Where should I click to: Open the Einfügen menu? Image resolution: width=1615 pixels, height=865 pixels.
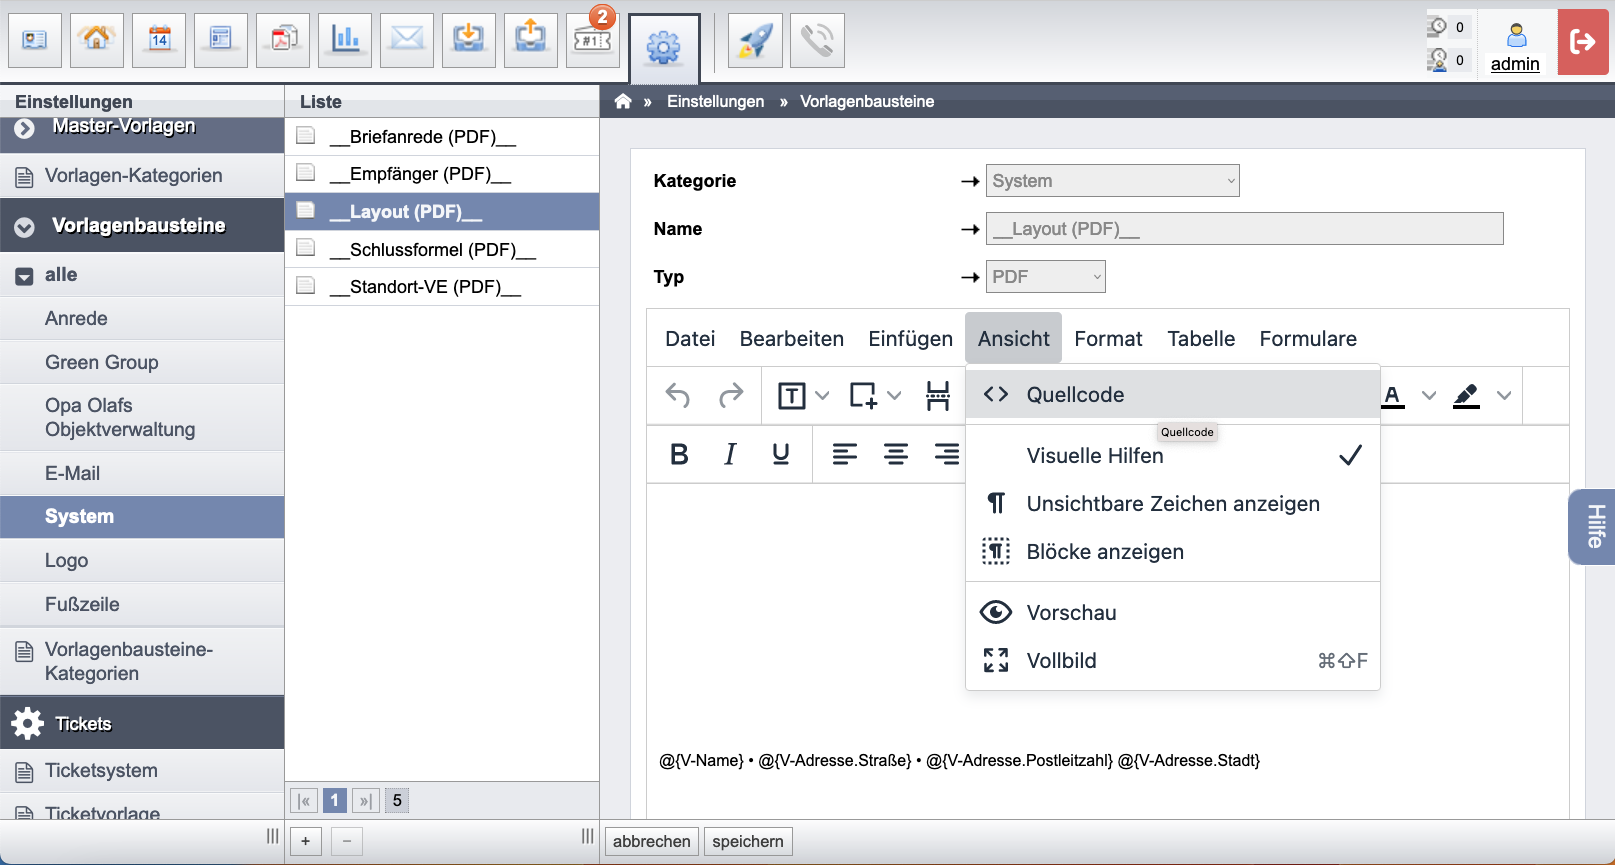click(x=910, y=339)
